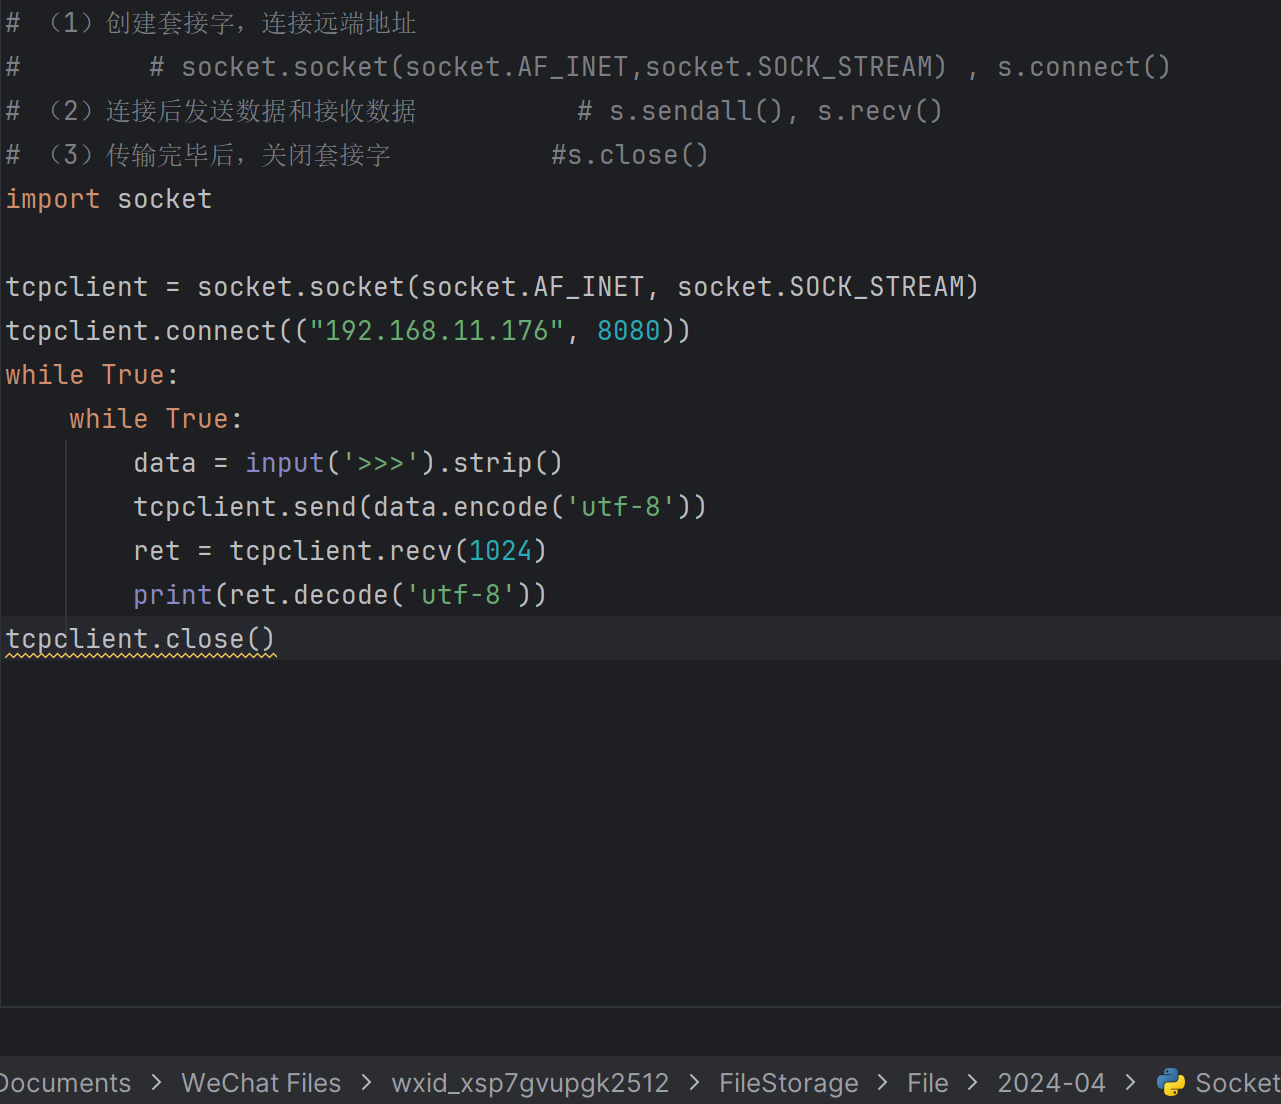Click the Python file icon in breadcrumbs
Screen dimensions: 1281x1104
point(1170,1082)
